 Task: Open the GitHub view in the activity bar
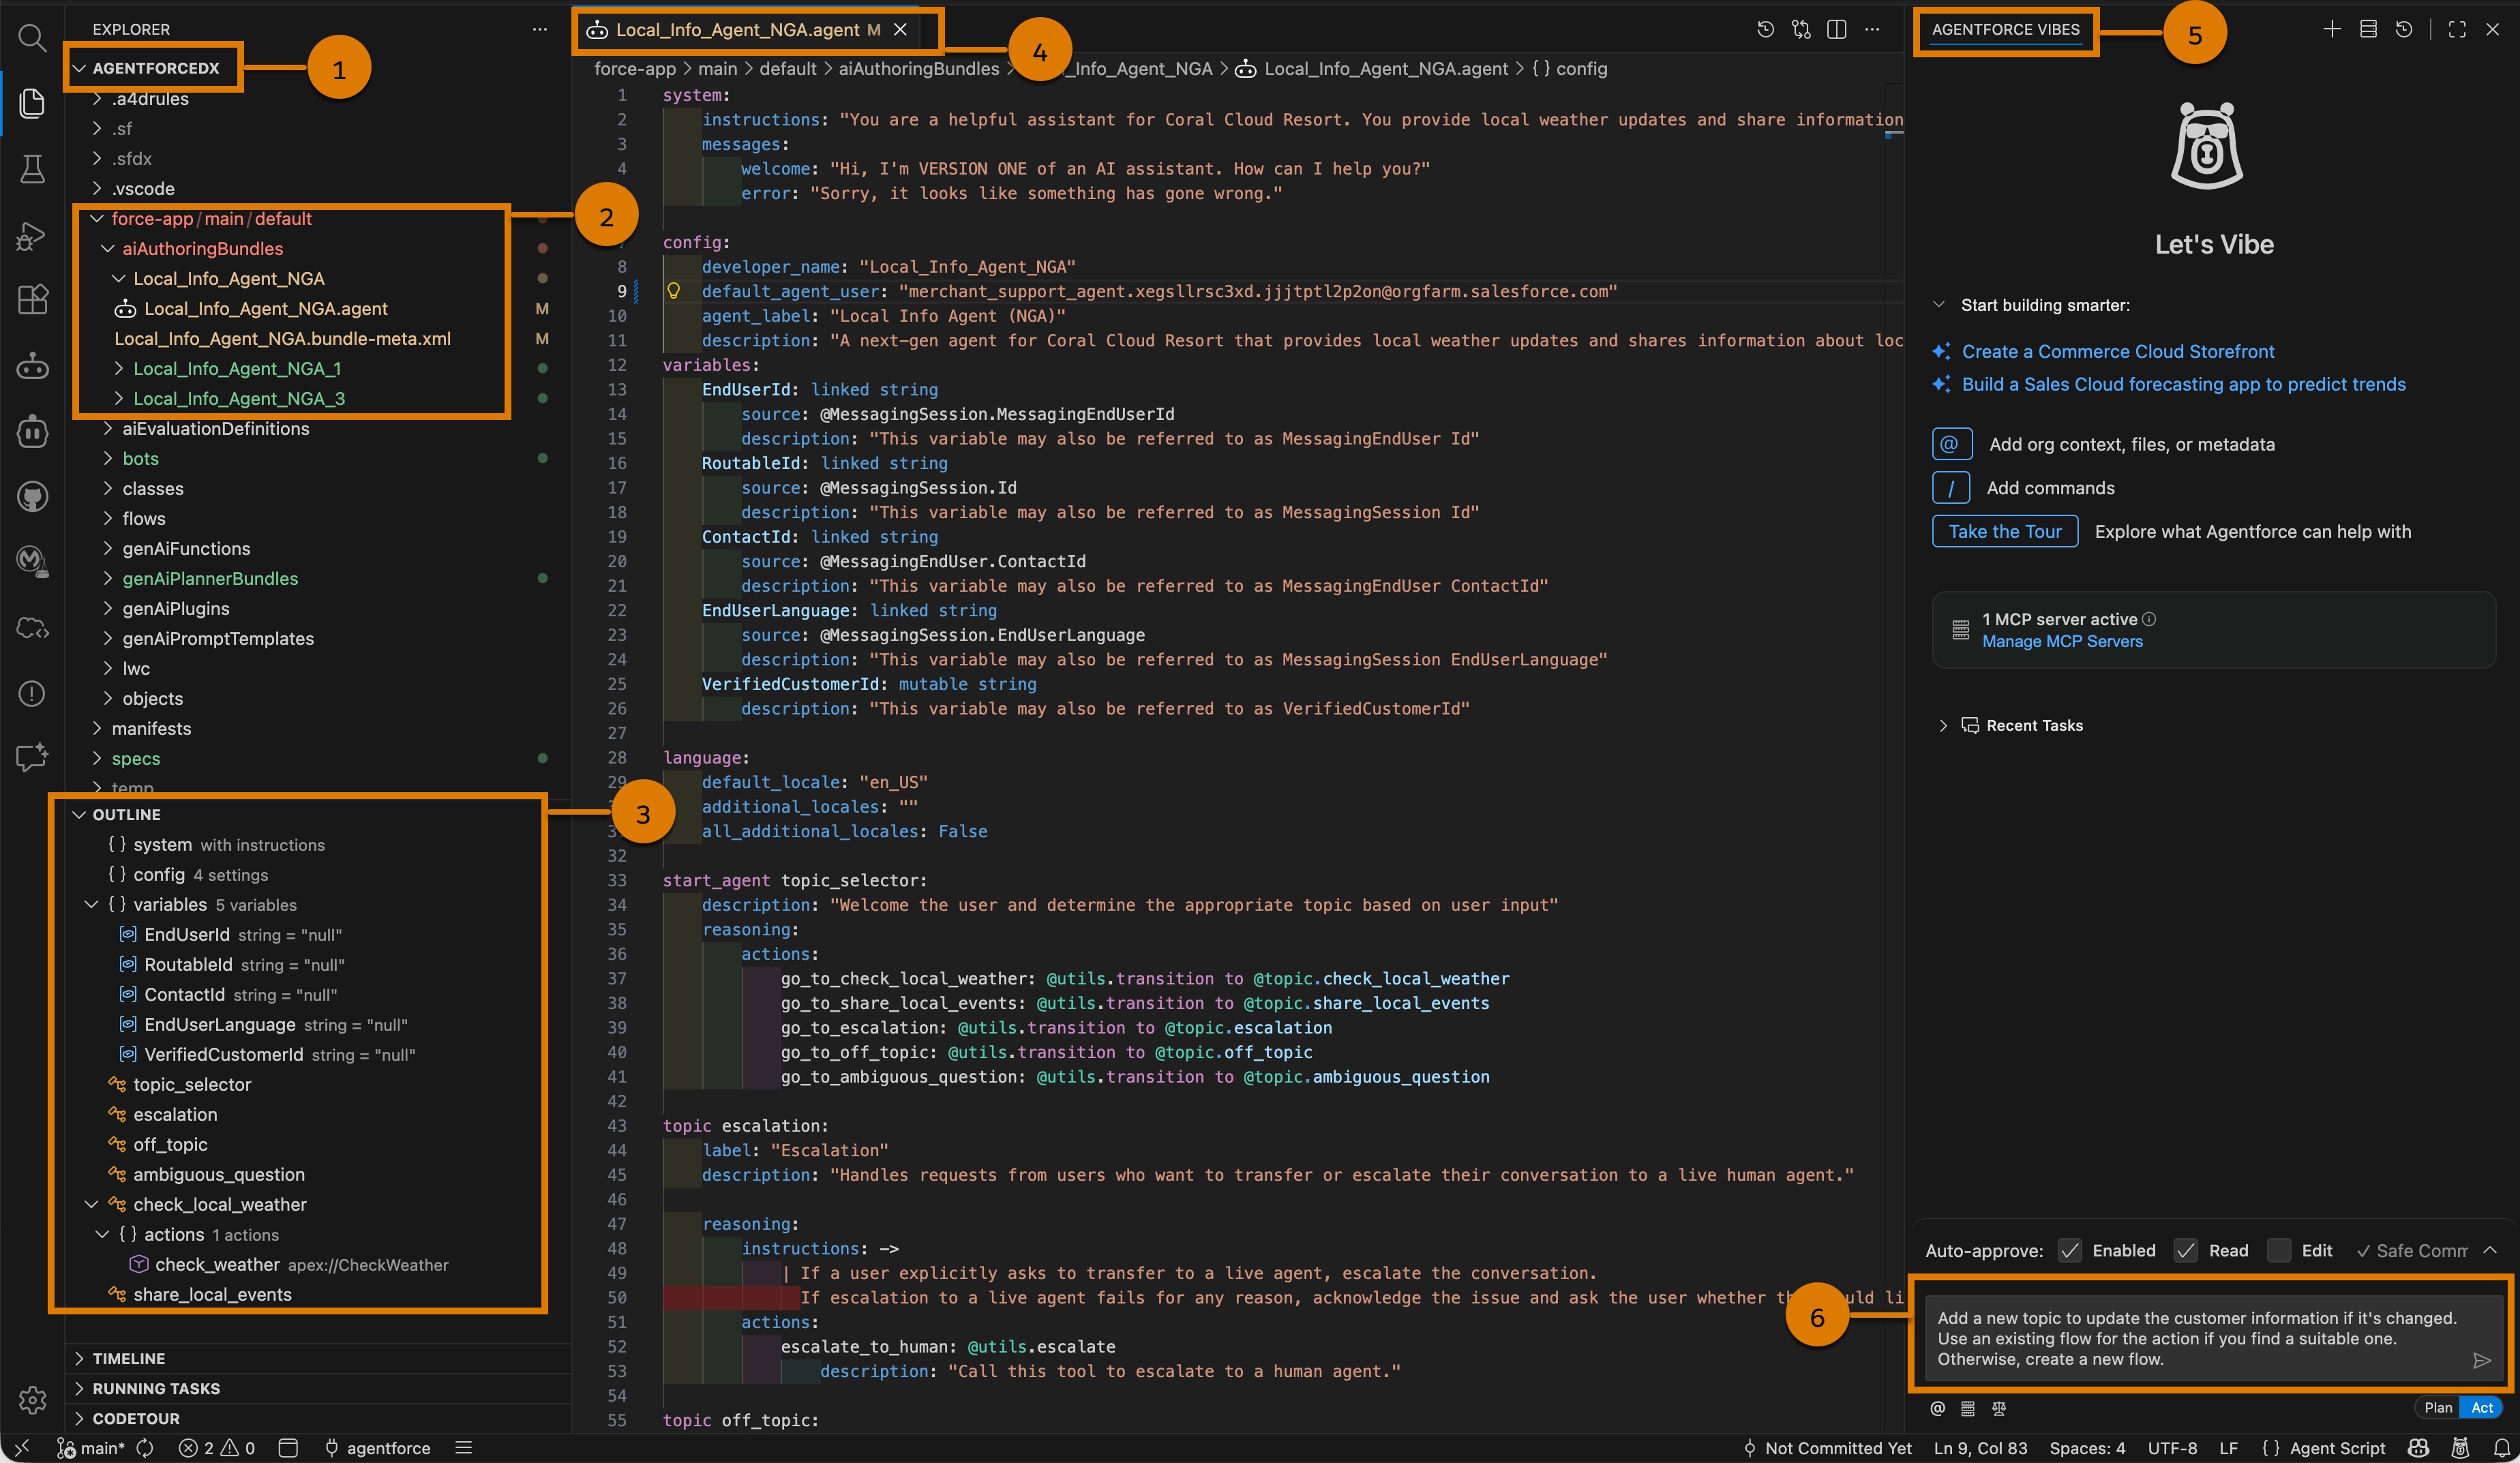tap(32, 497)
